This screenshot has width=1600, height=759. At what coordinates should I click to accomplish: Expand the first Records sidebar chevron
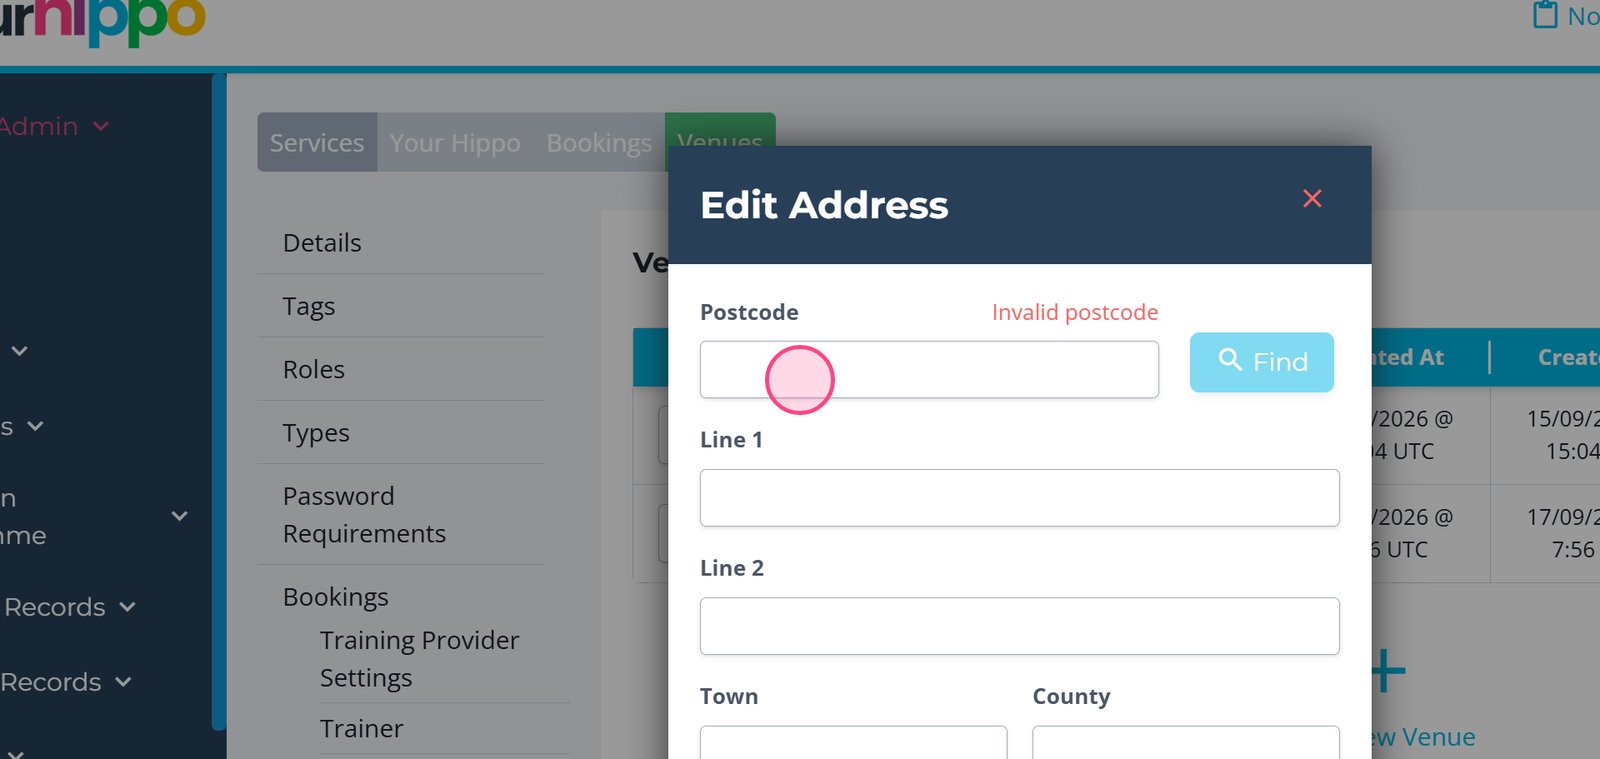(x=128, y=607)
